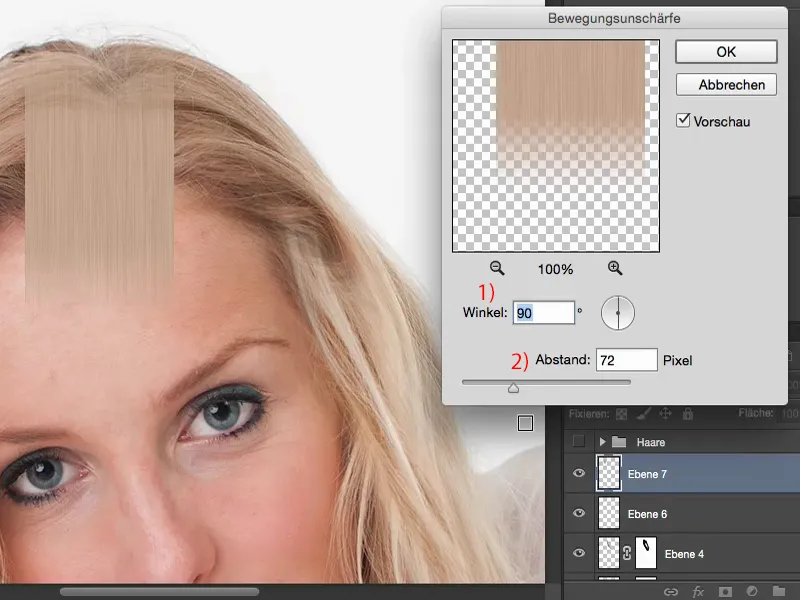
Task: Click the Haare group folder icon
Action: 619,442
